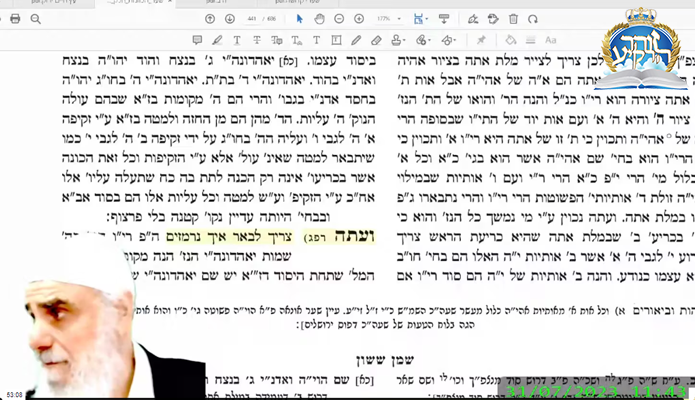Add a sticky note comment
Viewport: 695px width, 400px height.
197,40
